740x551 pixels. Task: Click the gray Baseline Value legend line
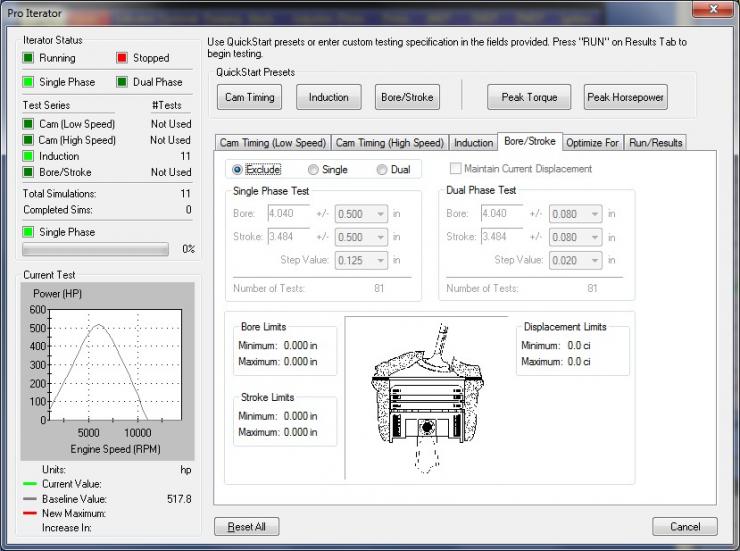[x=30, y=499]
